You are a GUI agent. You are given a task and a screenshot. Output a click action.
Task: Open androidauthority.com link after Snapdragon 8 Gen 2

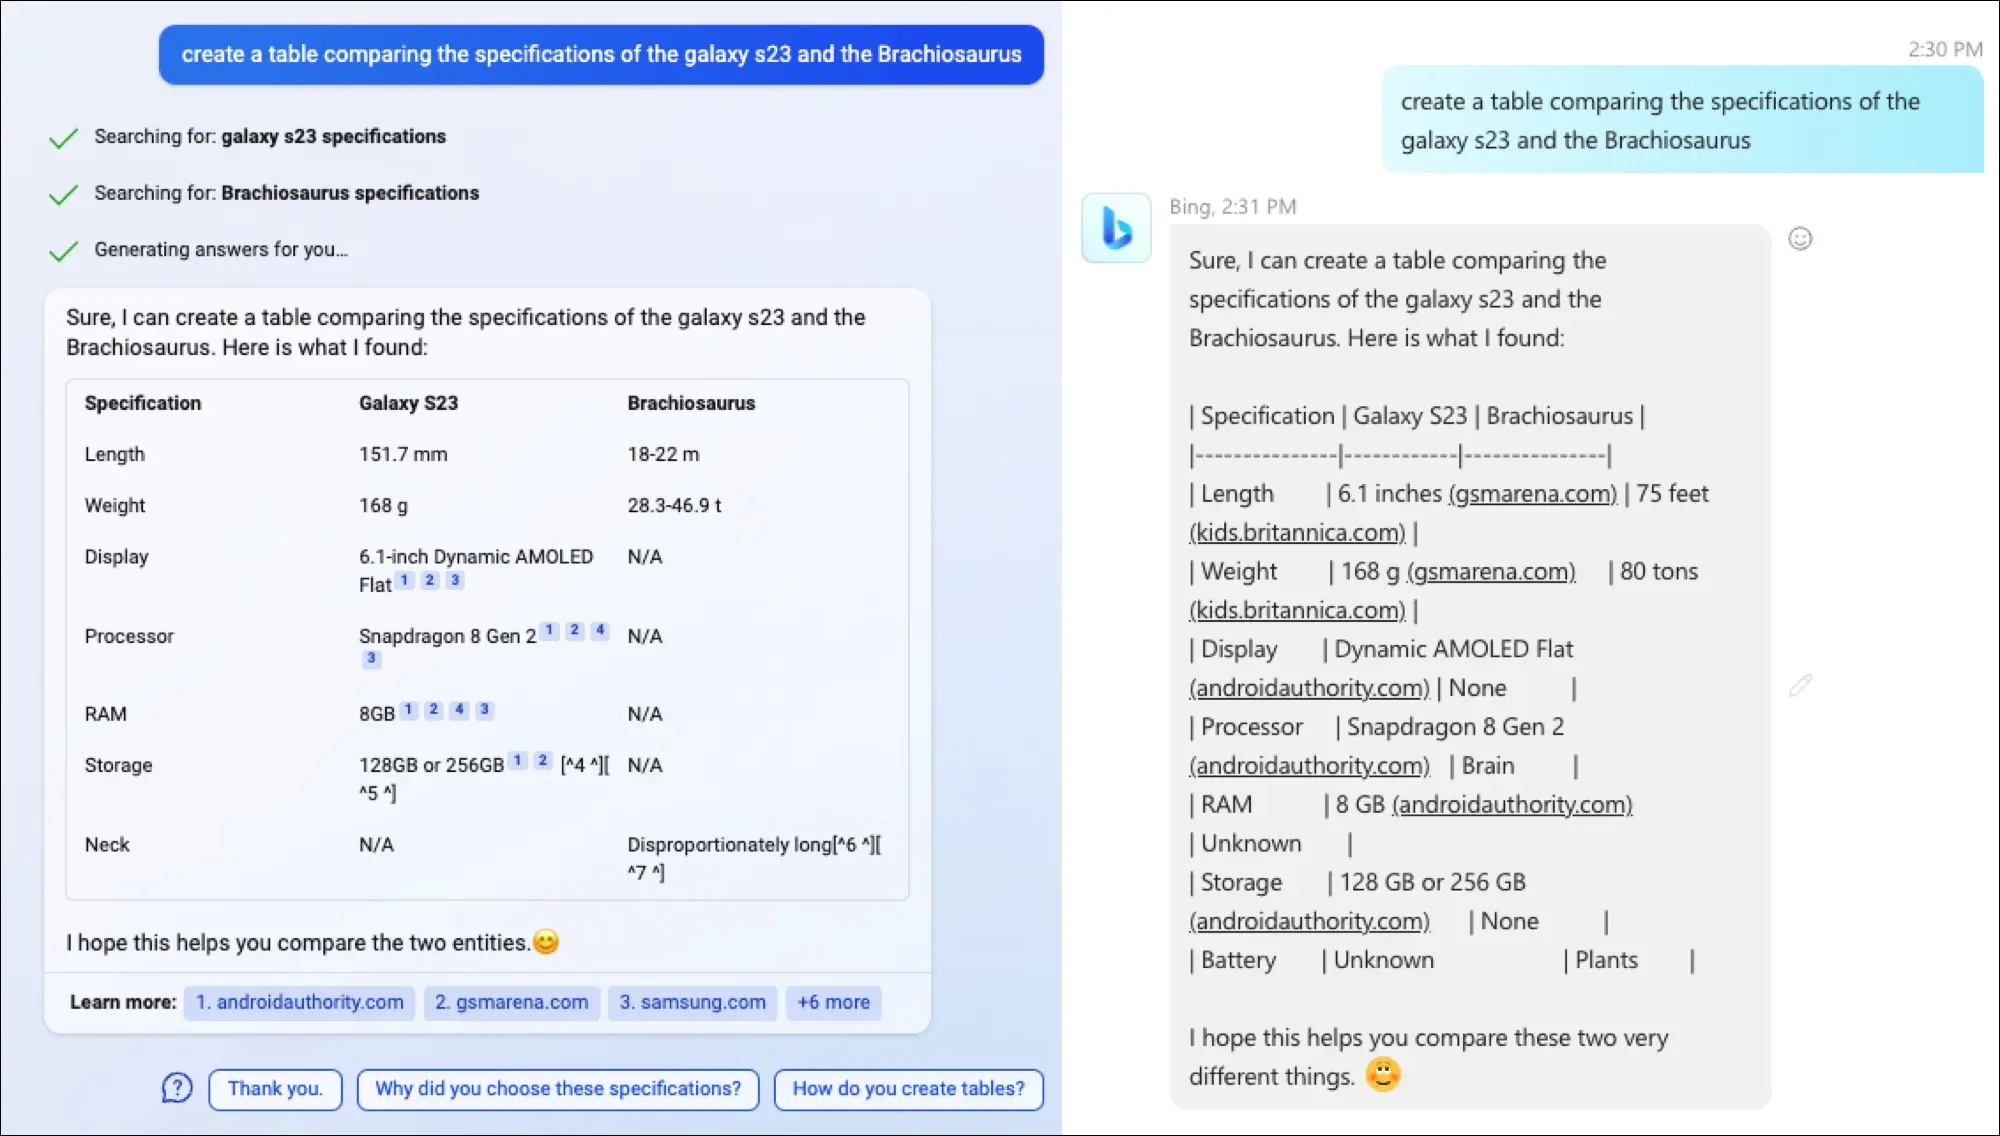[1310, 766]
